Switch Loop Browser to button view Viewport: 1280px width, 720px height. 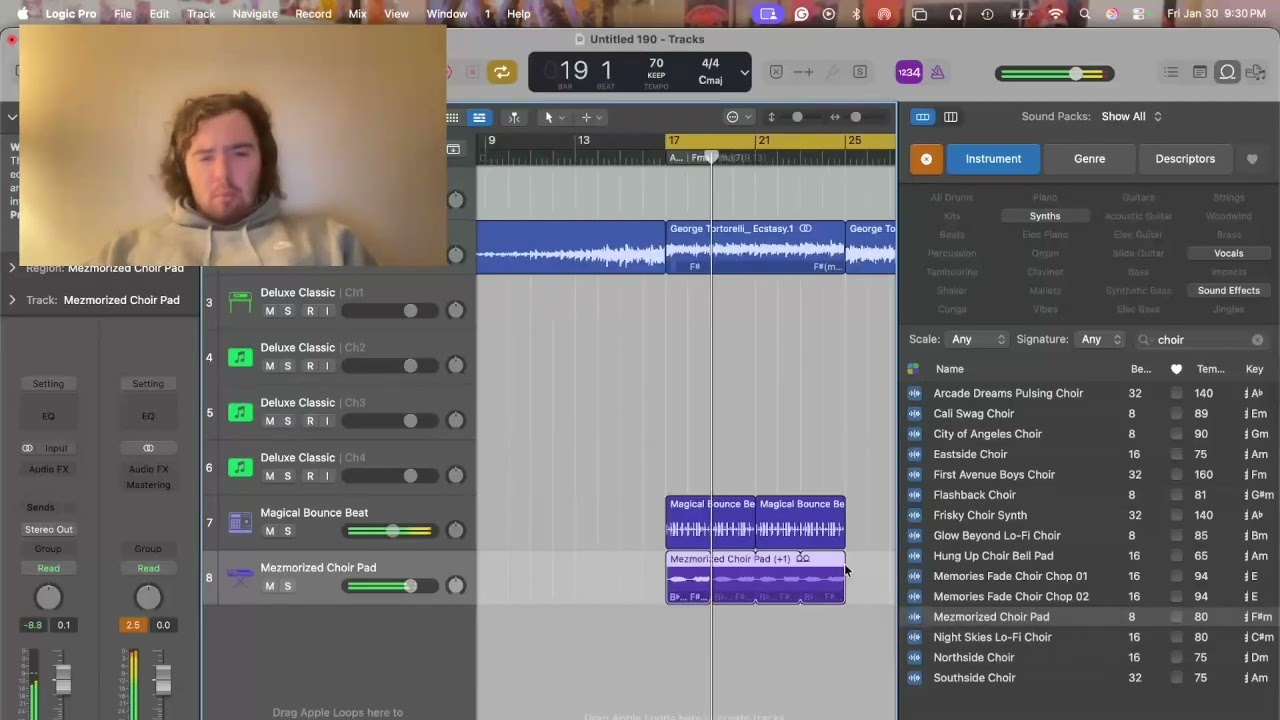922,117
